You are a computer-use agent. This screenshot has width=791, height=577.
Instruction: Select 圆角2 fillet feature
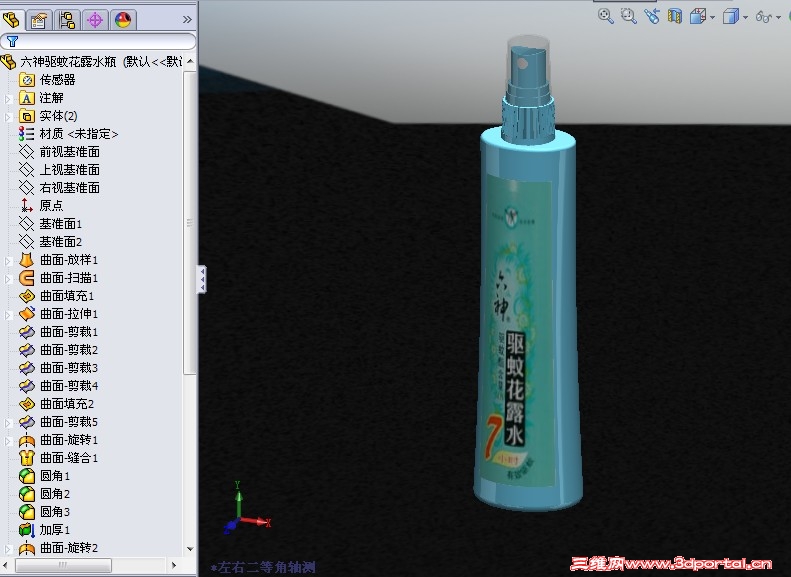[54, 494]
